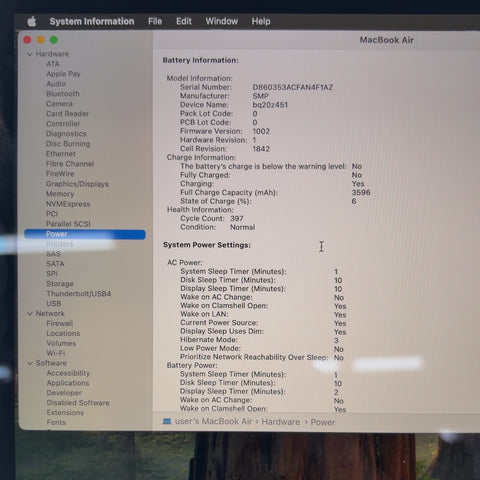Viewport: 480px width, 480px height.
Task: Select SAS in the sidebar
Action: tap(53, 254)
